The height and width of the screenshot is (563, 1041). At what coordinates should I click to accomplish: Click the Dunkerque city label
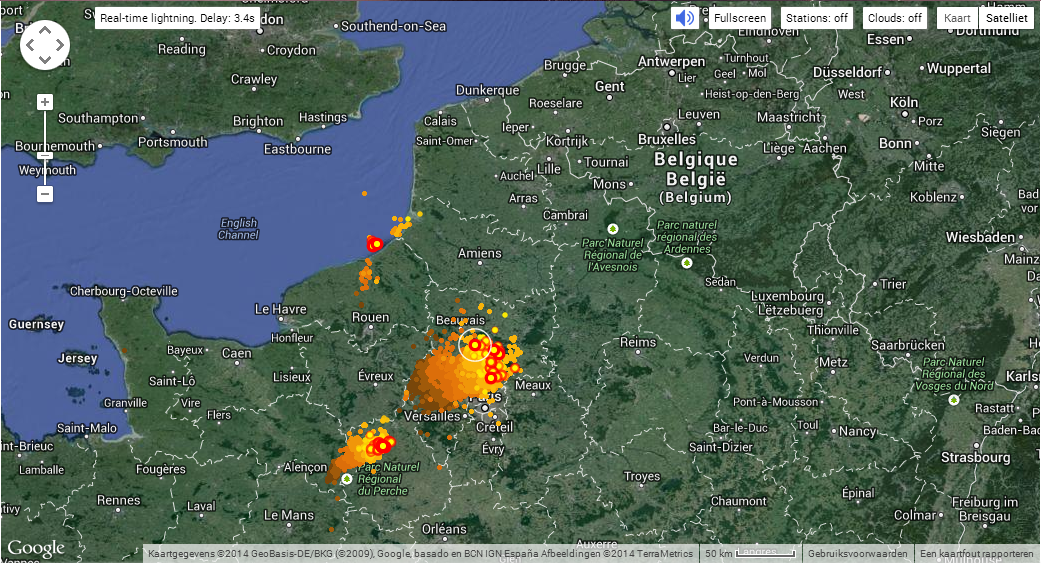pyautogui.click(x=487, y=90)
